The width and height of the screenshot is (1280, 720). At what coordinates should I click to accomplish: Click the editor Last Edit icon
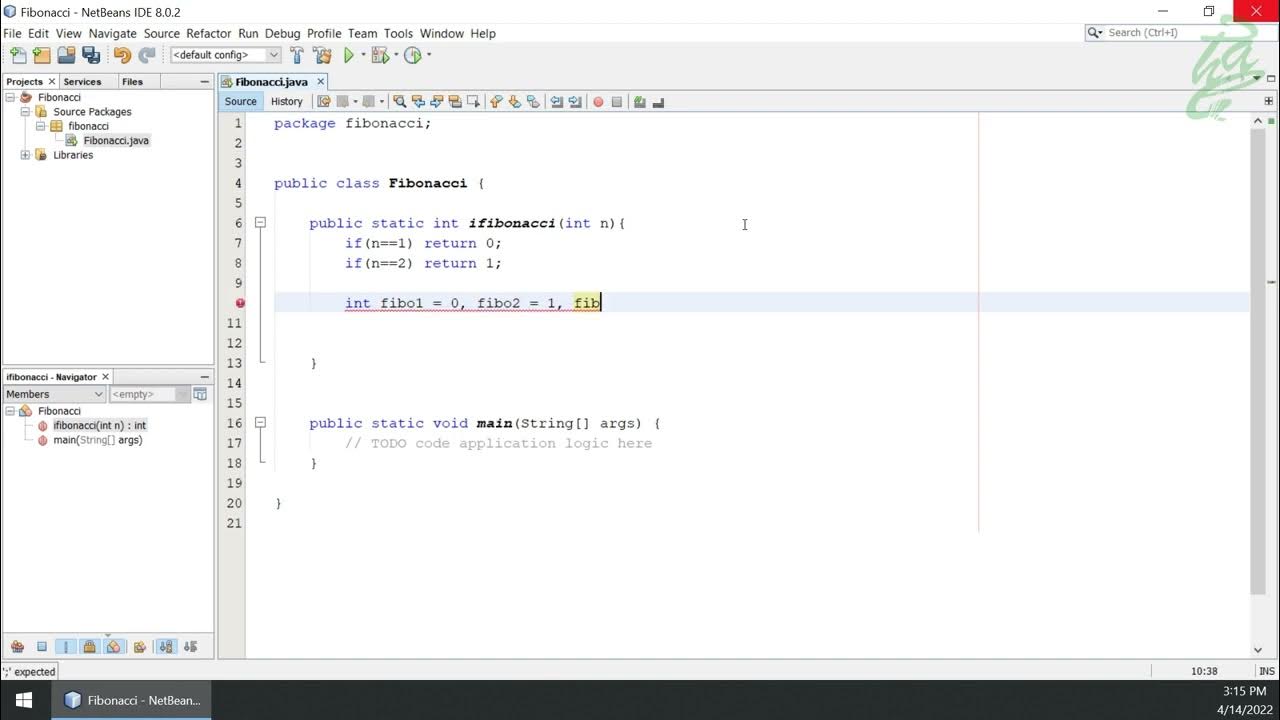pyautogui.click(x=324, y=101)
